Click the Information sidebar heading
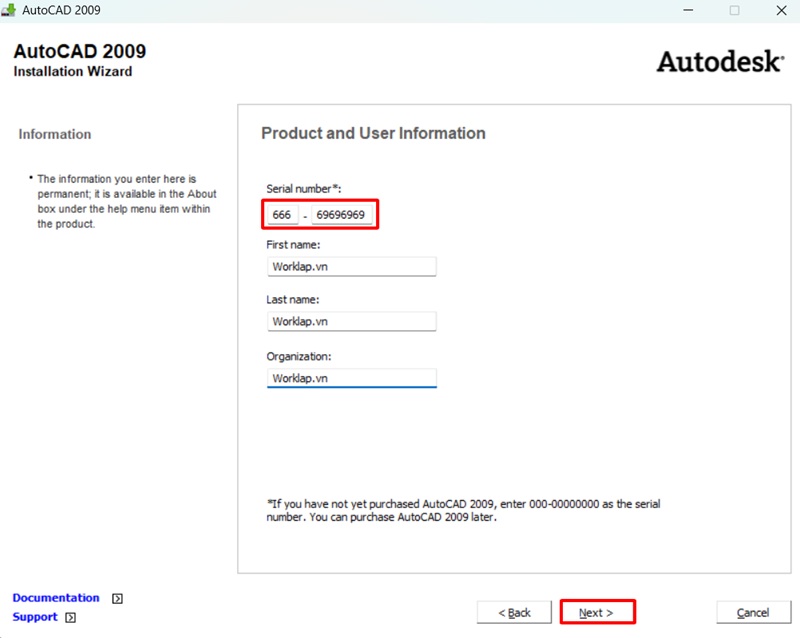 (x=55, y=134)
